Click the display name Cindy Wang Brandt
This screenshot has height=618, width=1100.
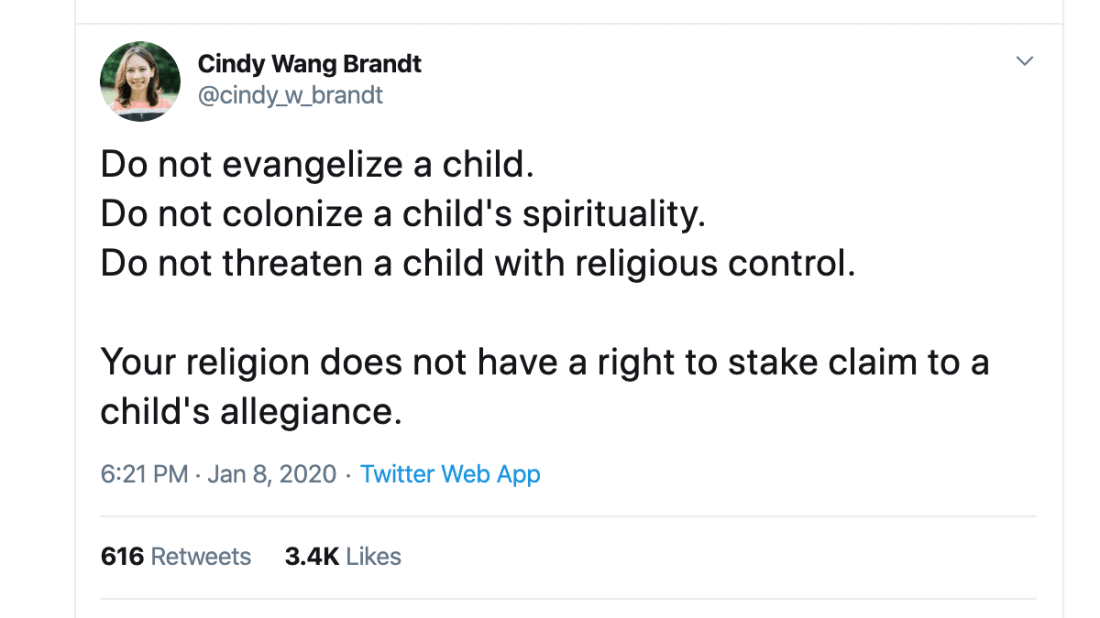tap(309, 64)
